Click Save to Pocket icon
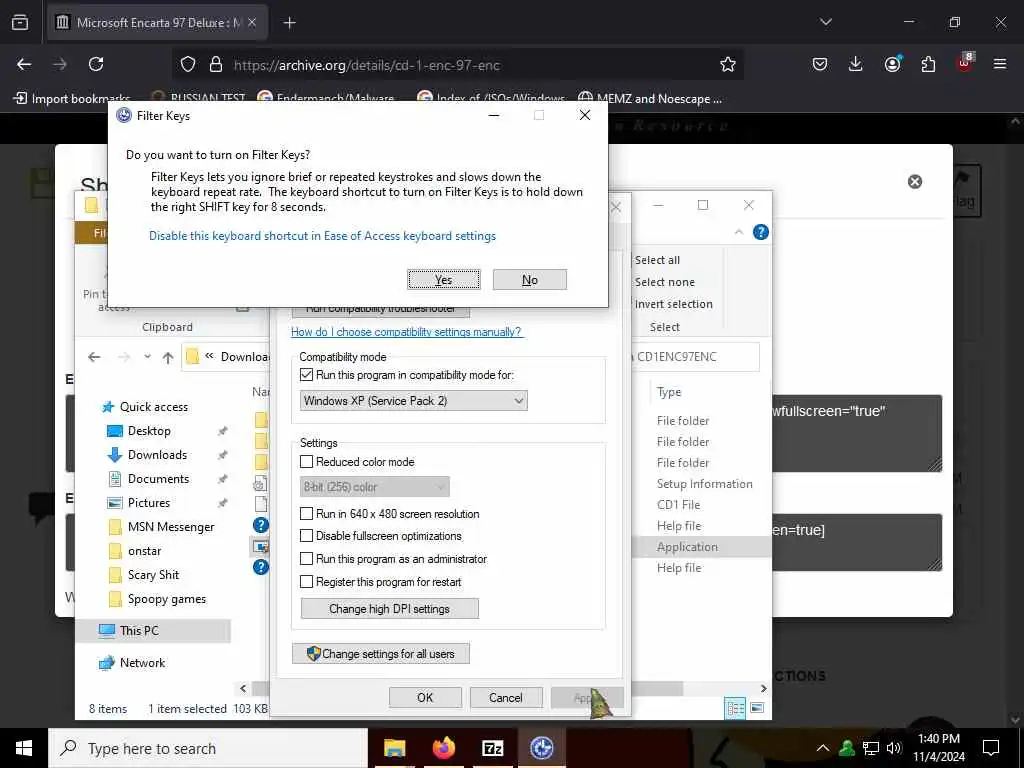1024x768 pixels. coord(820,64)
